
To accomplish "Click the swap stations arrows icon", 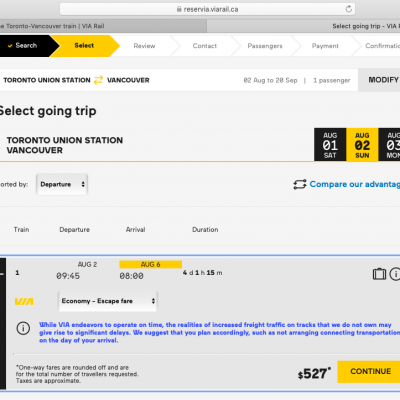I will (x=98, y=80).
